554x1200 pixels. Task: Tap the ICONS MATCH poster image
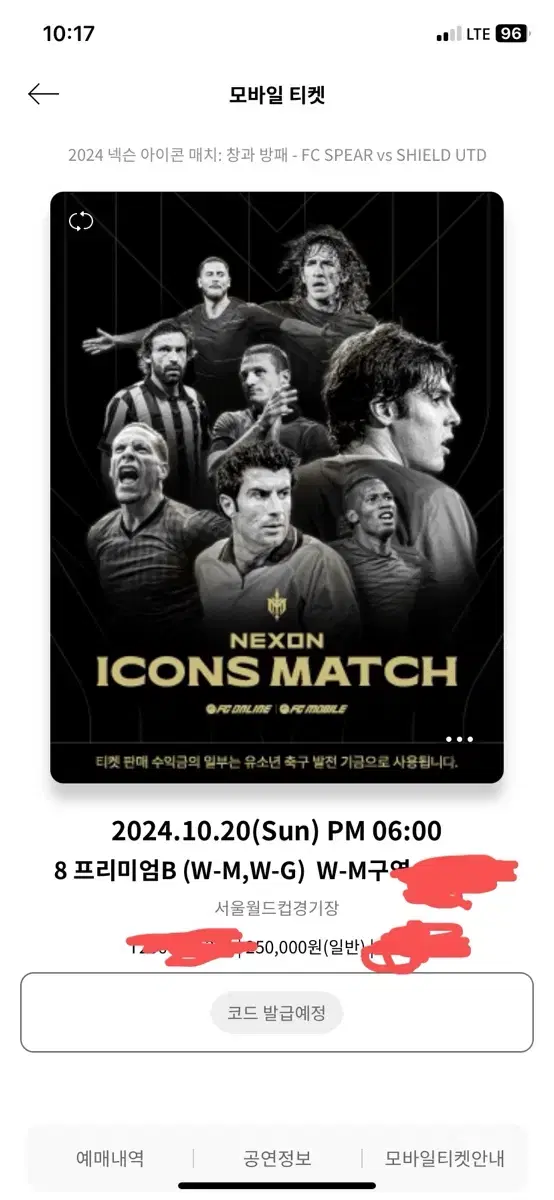tap(277, 488)
